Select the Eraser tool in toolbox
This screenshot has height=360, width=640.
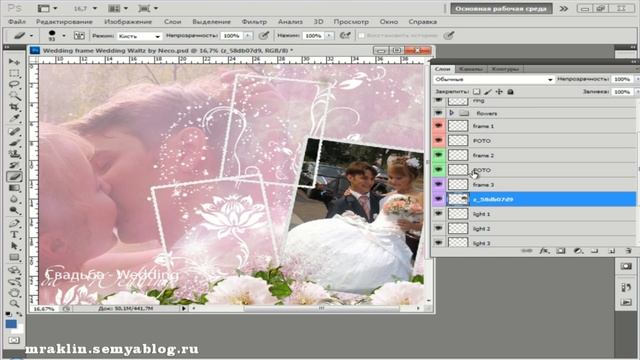pyautogui.click(x=14, y=177)
